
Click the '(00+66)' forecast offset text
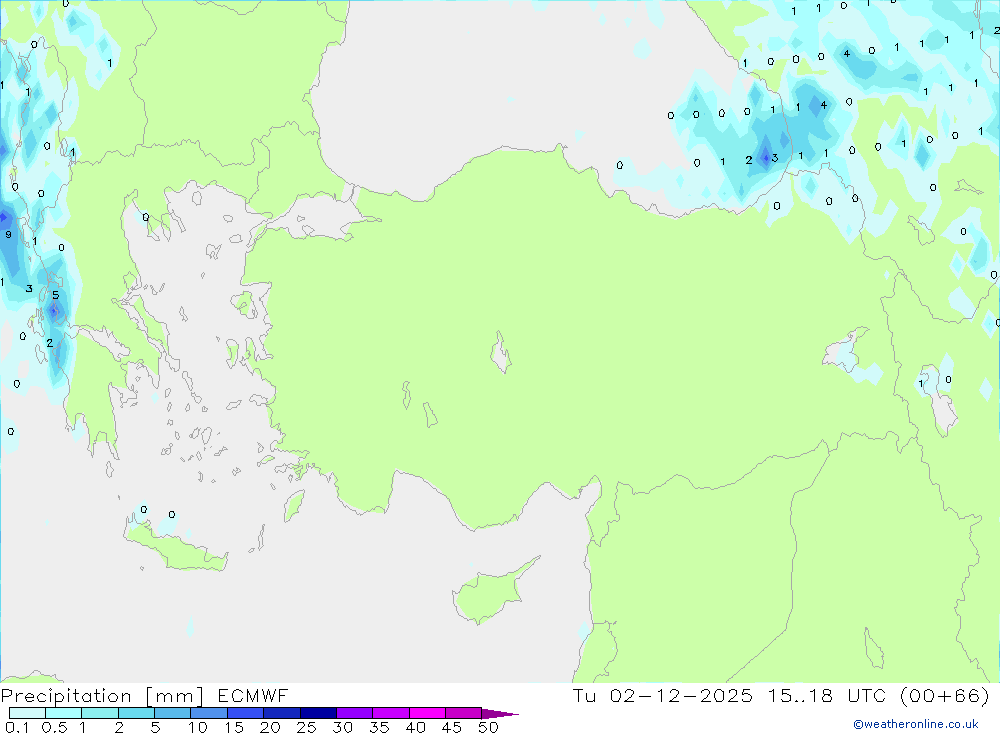coord(945,695)
